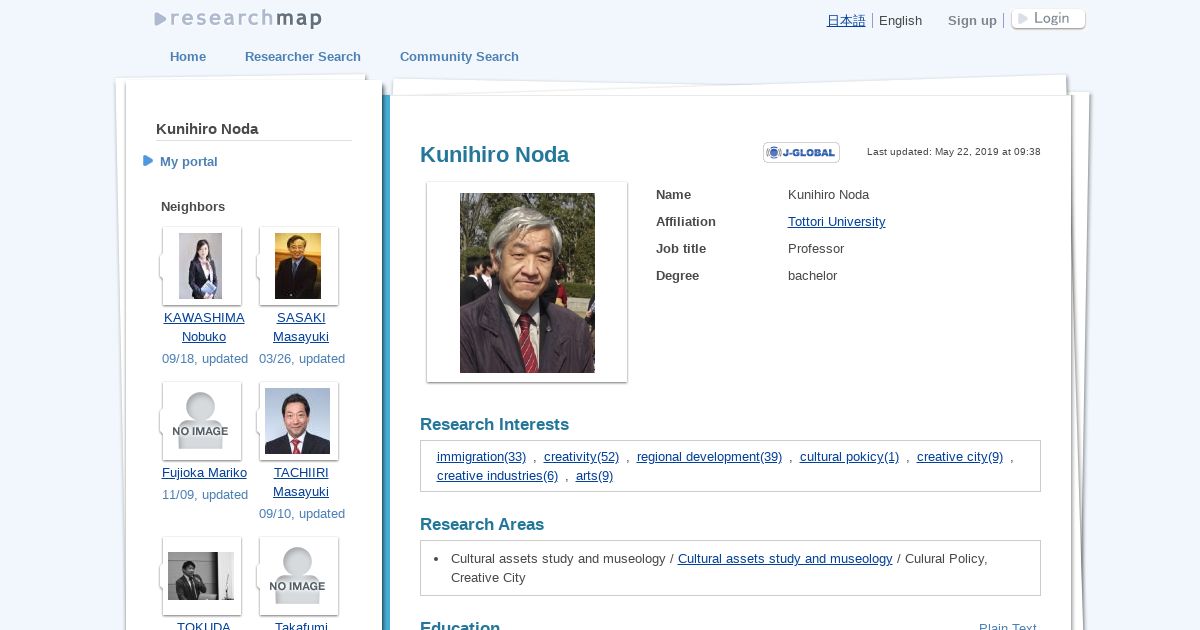Screen dimensions: 1200x630
Task: Open Takafumi's no-image avatar
Action: point(297,576)
